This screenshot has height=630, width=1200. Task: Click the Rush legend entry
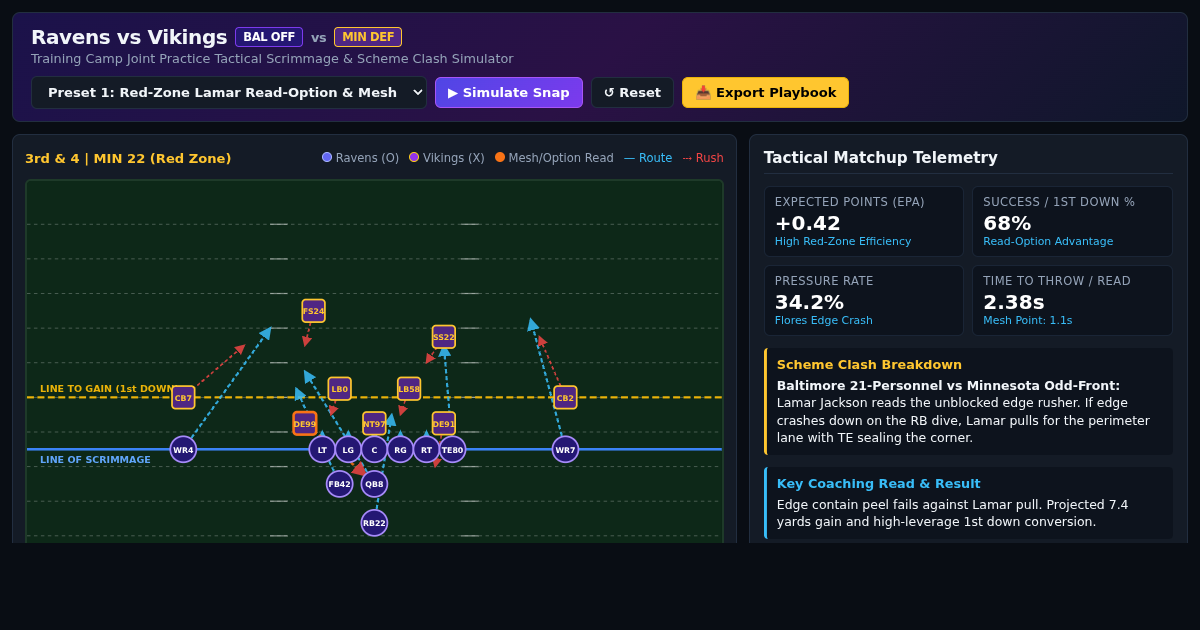703,158
